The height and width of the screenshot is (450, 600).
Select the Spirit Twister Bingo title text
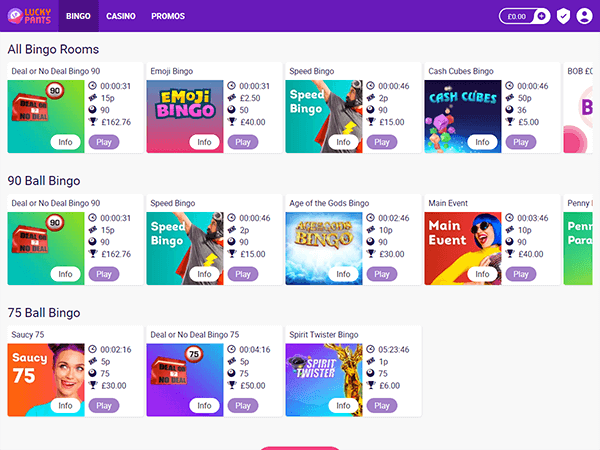click(x=324, y=335)
